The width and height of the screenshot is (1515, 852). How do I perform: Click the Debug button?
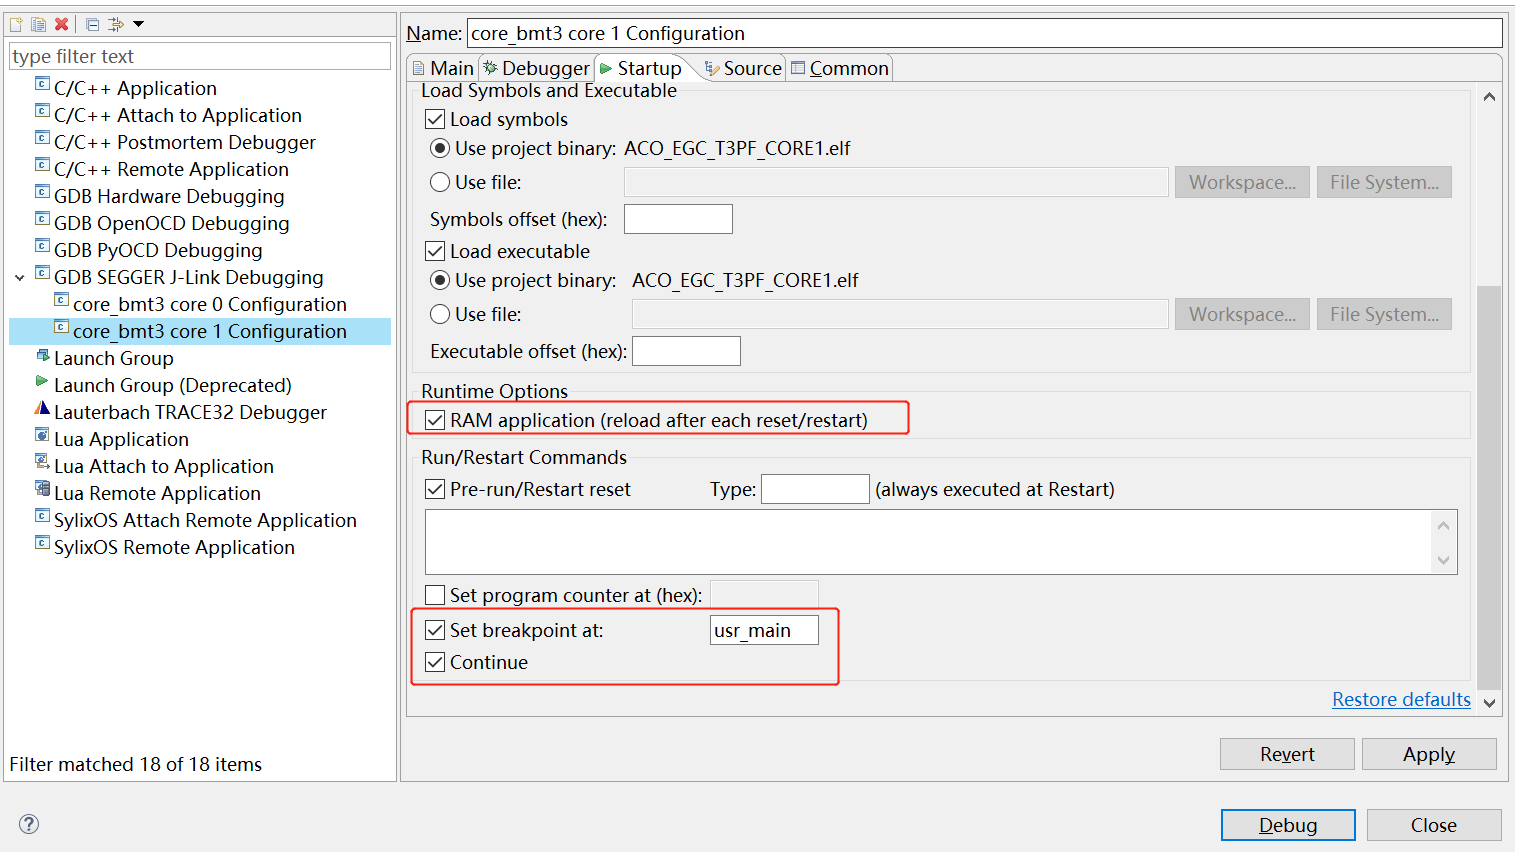click(1288, 825)
